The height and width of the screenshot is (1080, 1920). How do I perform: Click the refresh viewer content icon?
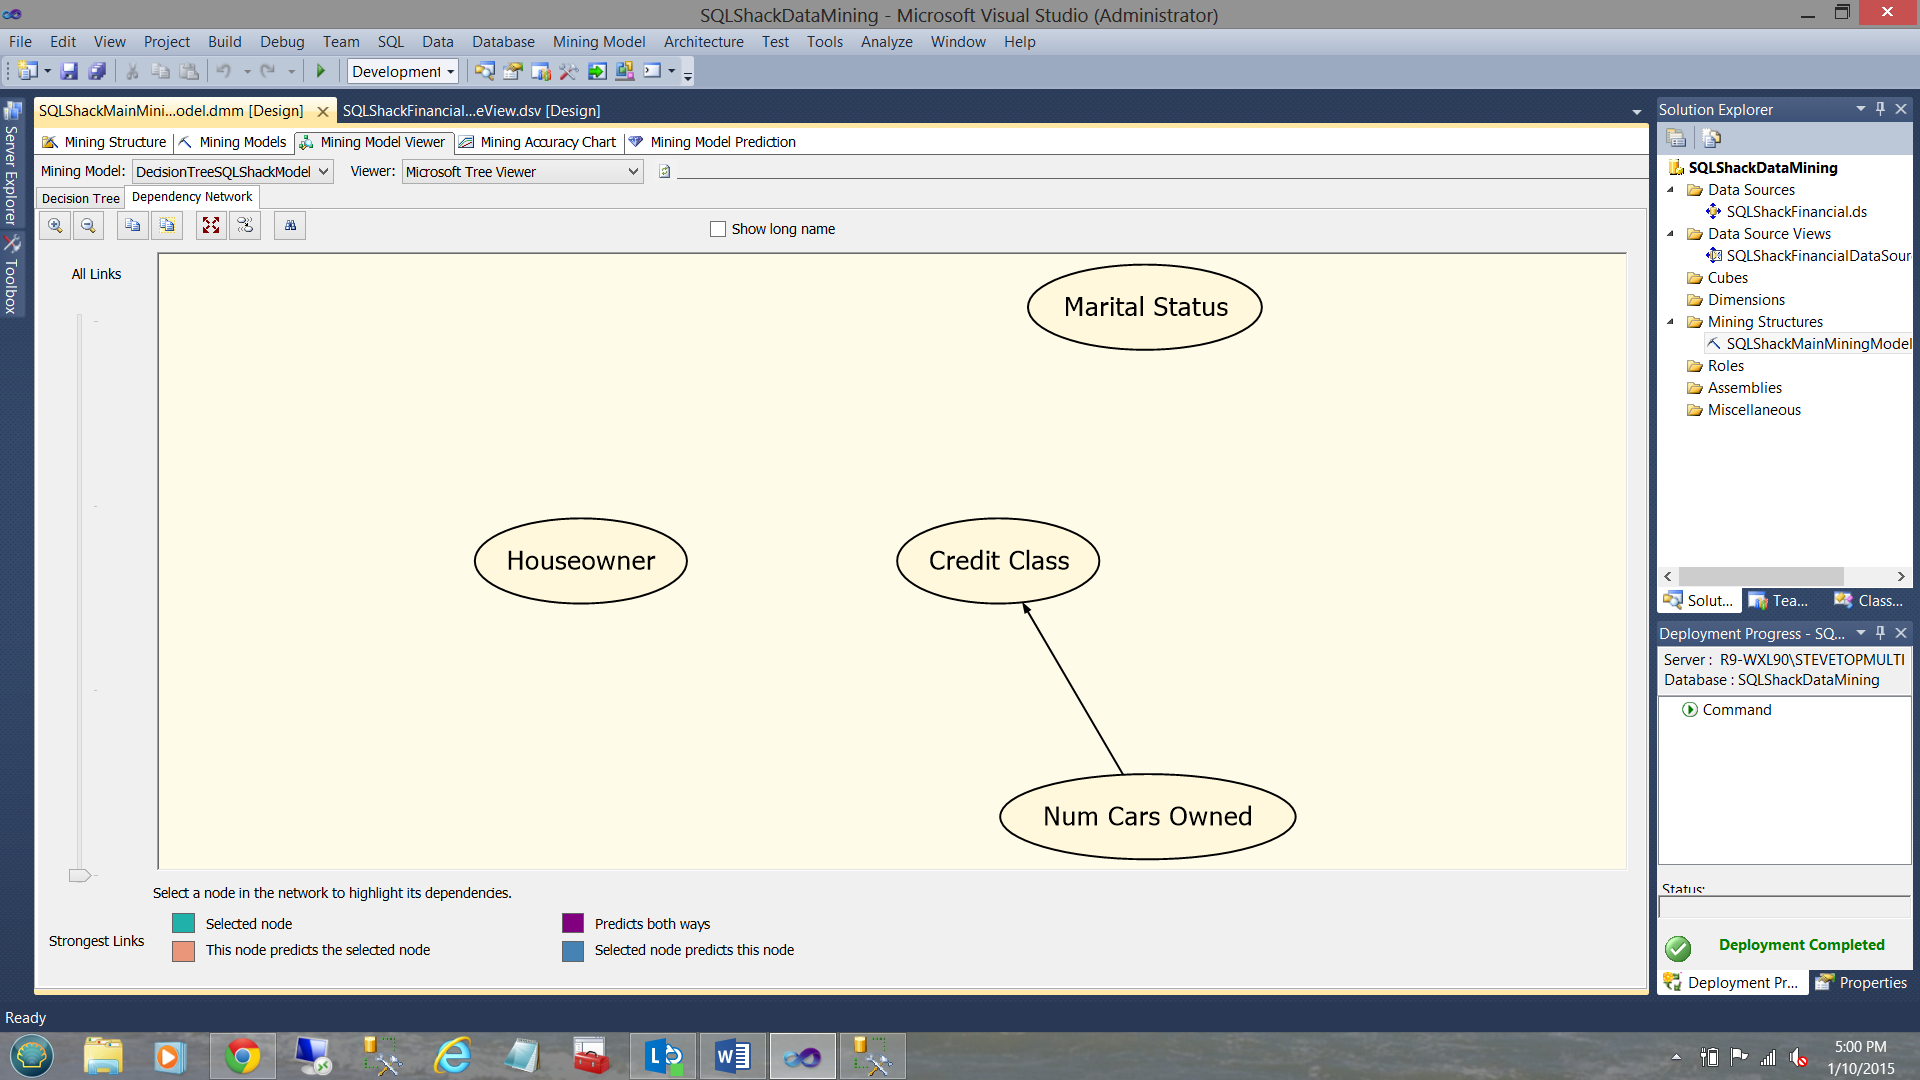click(x=664, y=172)
